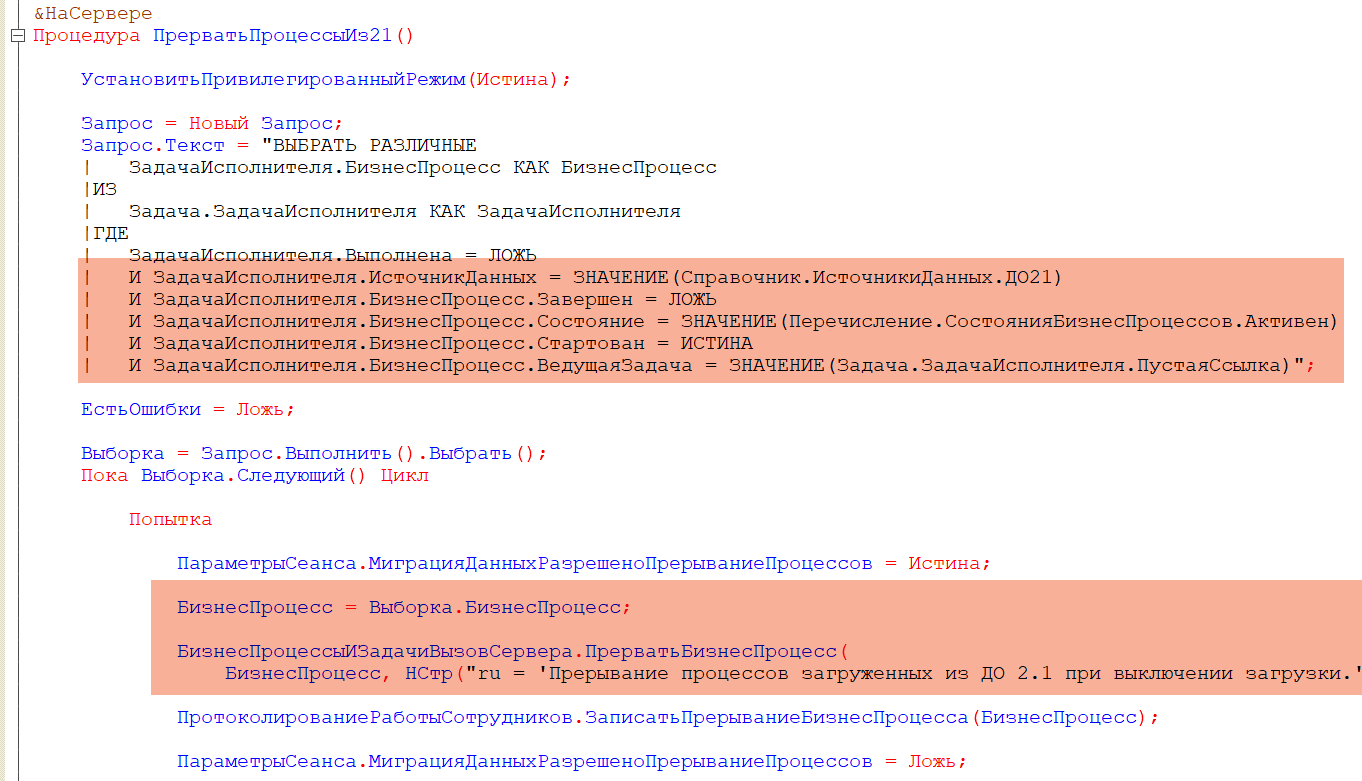
Task: Click the Запрос.Выполнить() call
Action: [267, 454]
